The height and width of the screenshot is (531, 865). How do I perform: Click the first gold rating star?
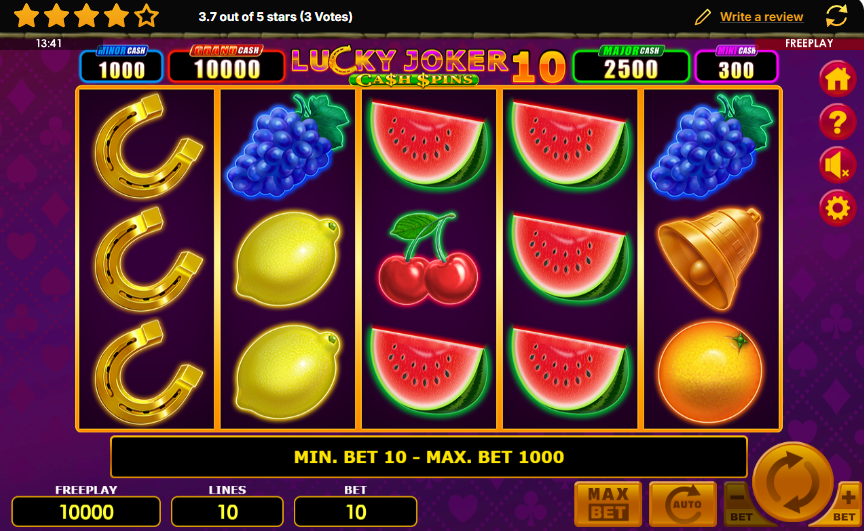(x=26, y=16)
